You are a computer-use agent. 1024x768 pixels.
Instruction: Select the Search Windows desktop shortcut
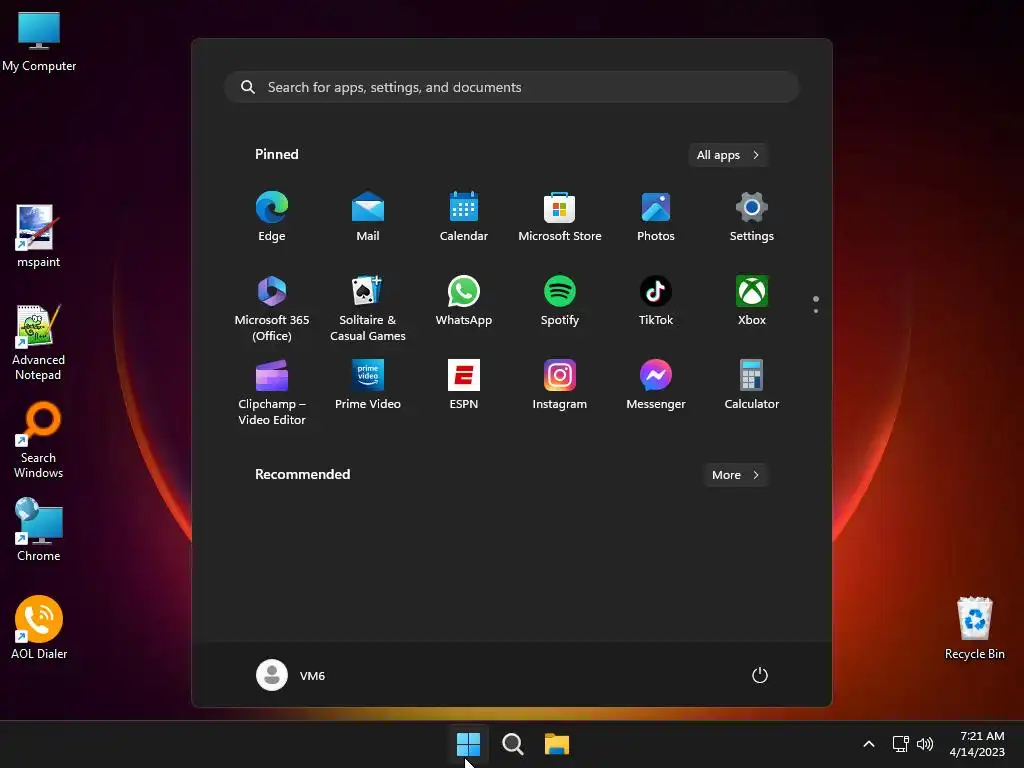click(x=39, y=441)
